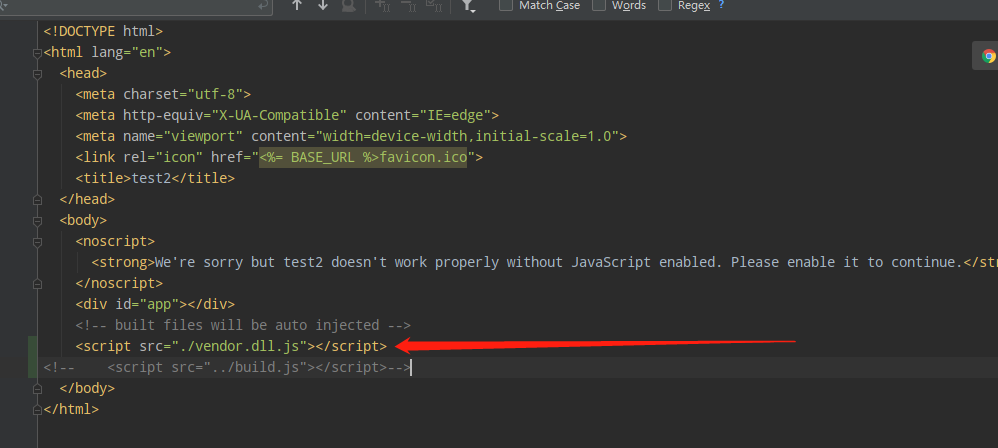Screen dimensions: 998x448
Task: Click the commented build.js script line
Action: pyautogui.click(x=227, y=367)
